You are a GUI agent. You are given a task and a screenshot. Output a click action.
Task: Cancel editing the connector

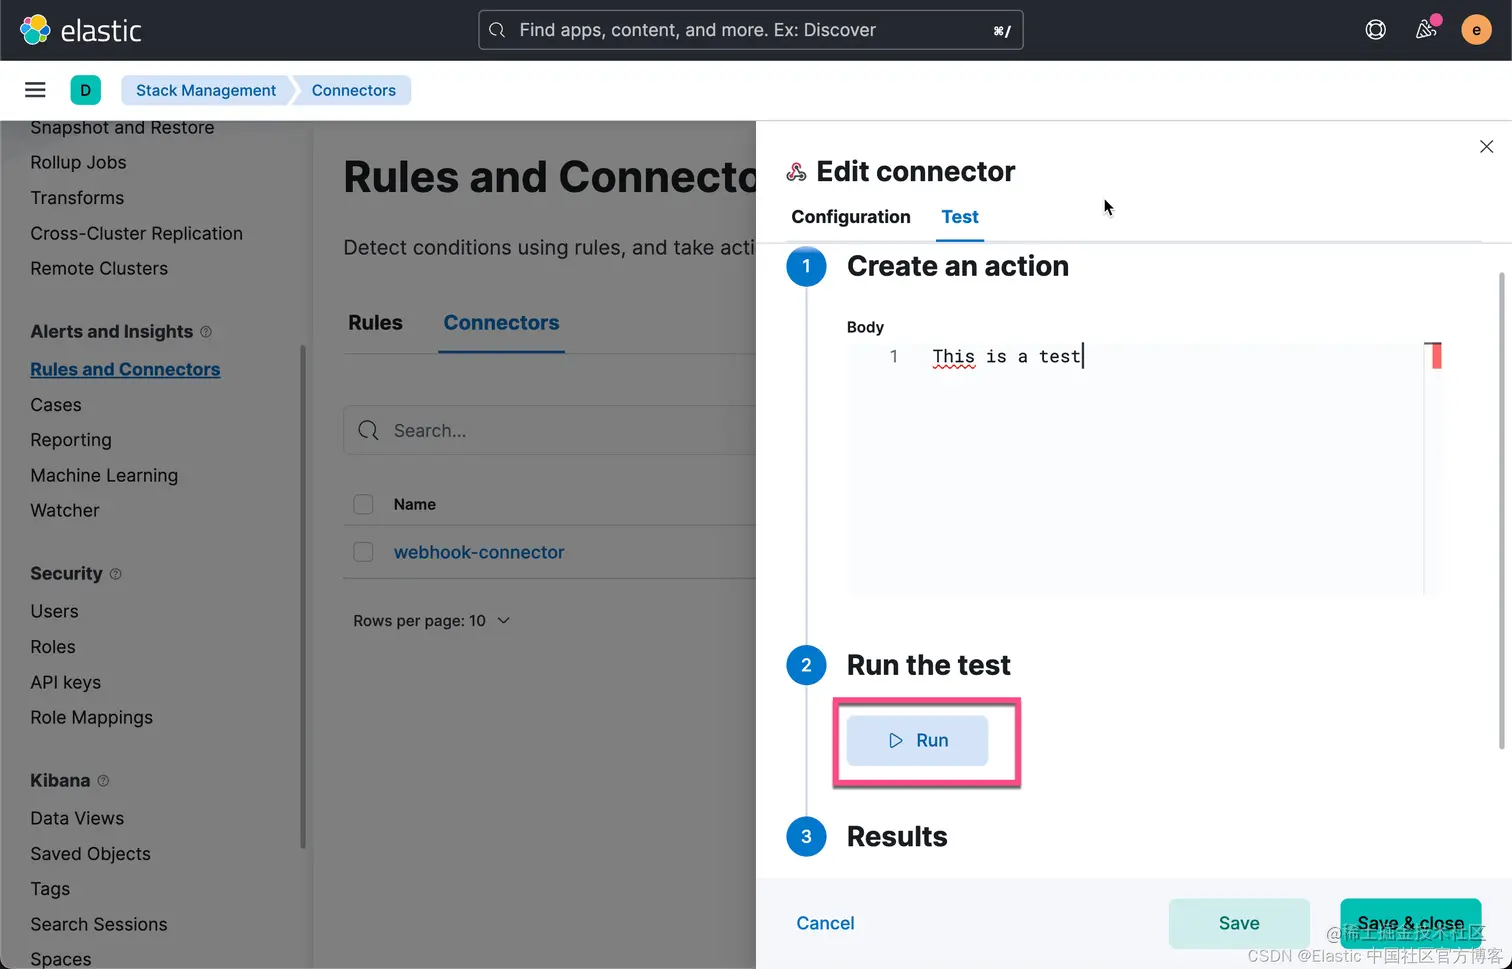[825, 923]
